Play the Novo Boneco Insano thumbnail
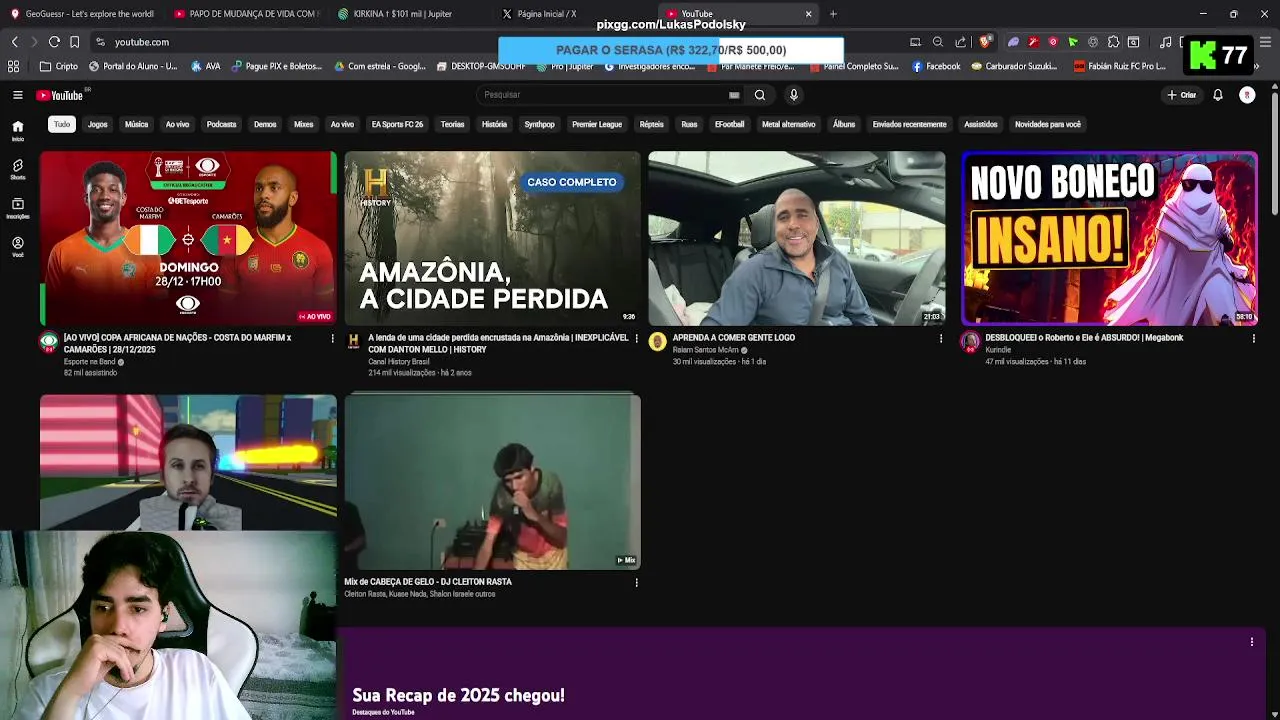 click(x=1109, y=238)
